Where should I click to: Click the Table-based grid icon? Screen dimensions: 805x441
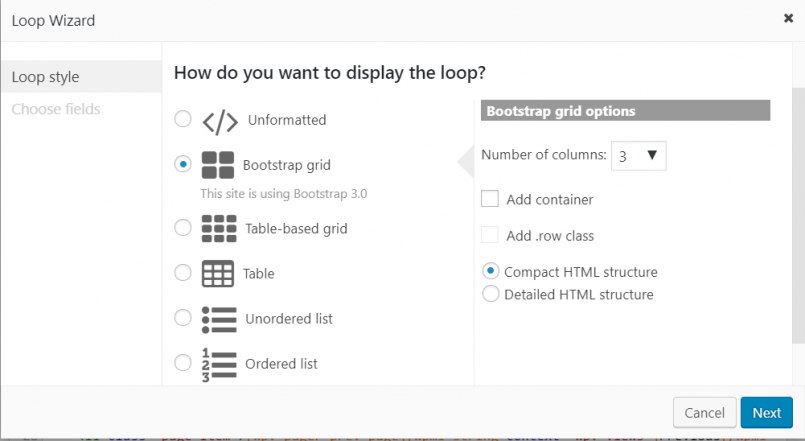219,228
